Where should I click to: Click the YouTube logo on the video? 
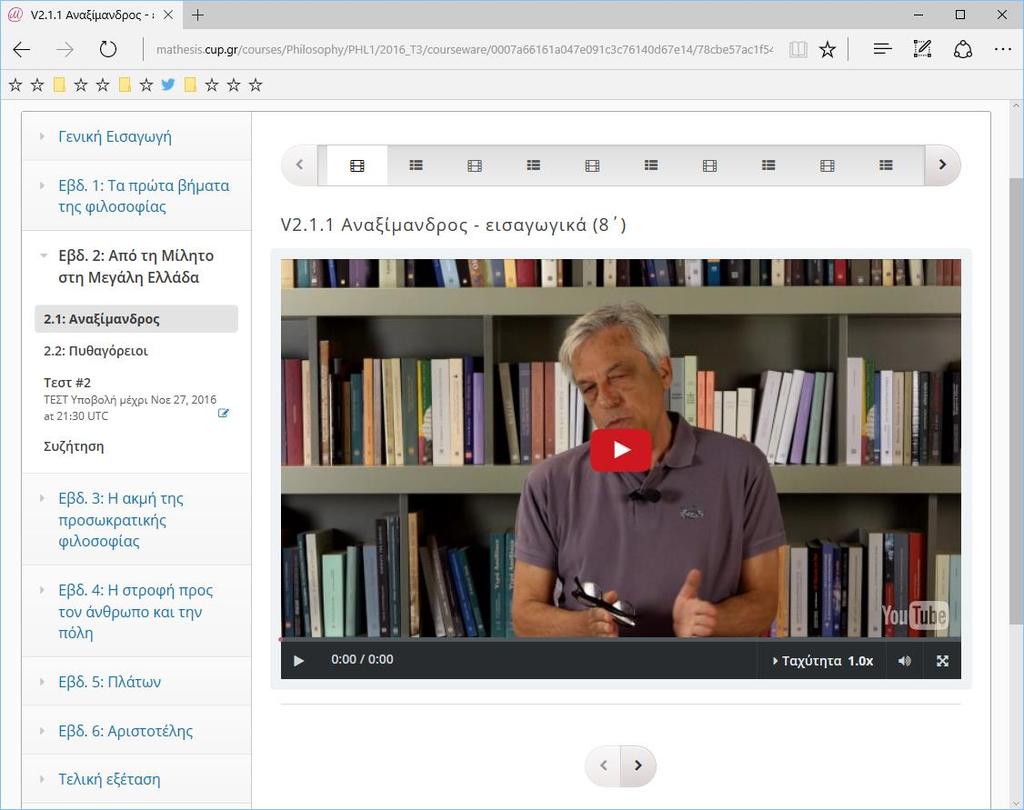tap(914, 615)
